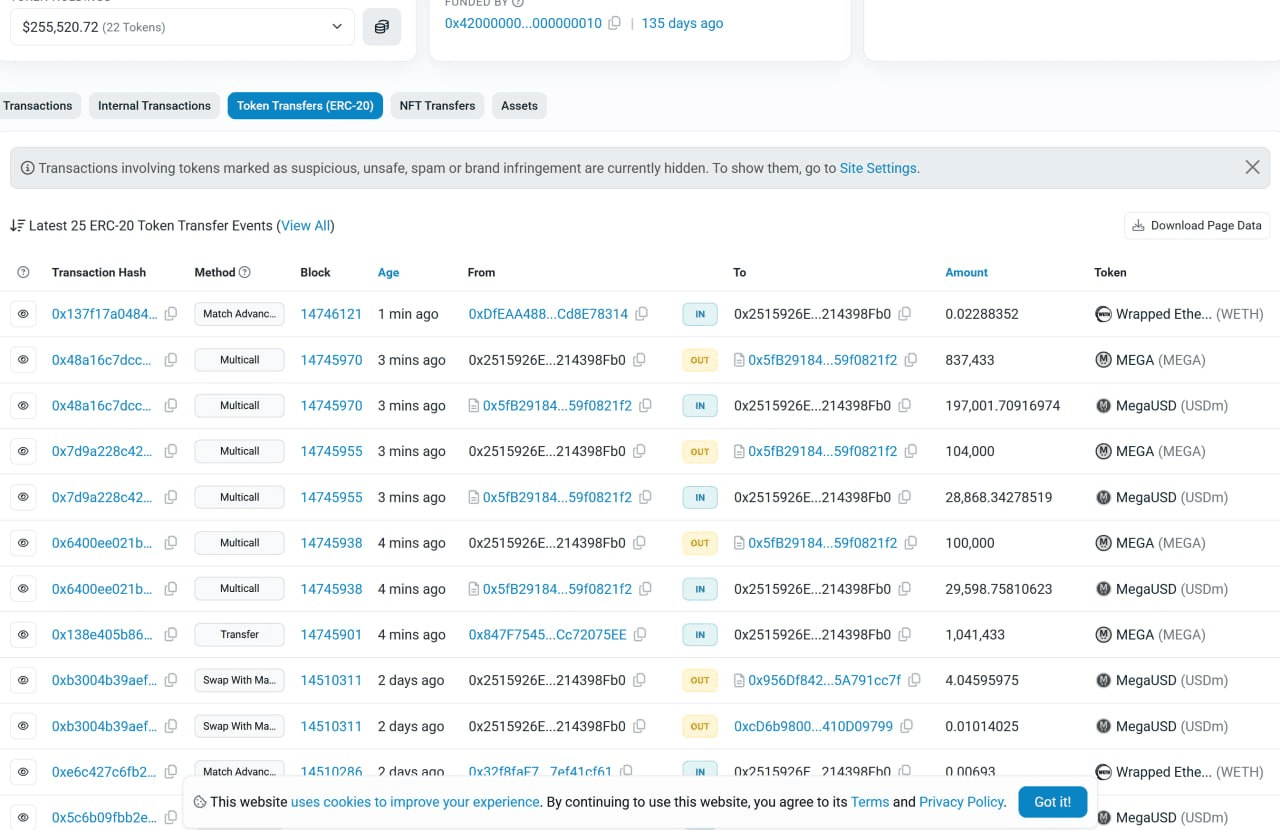Click the wallet icon beside token holdings
The width and height of the screenshot is (1280, 830).
click(x=381, y=27)
